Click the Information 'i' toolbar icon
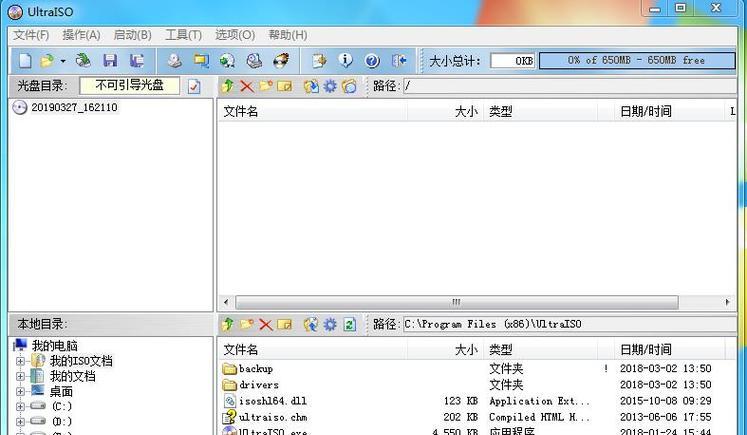Screen dimensions: 747x435 pos(345,61)
